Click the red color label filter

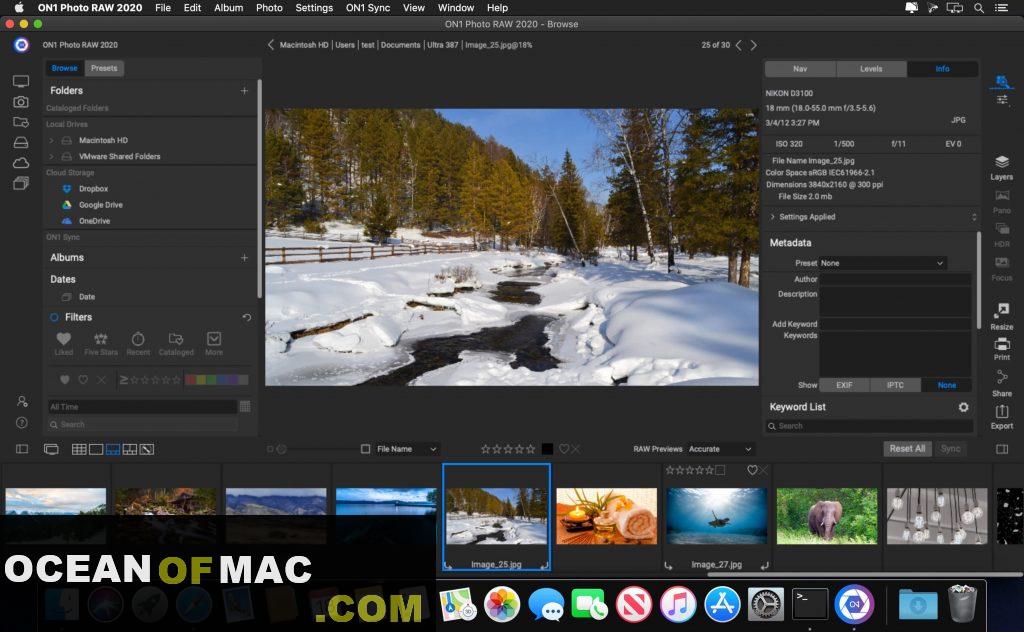191,379
